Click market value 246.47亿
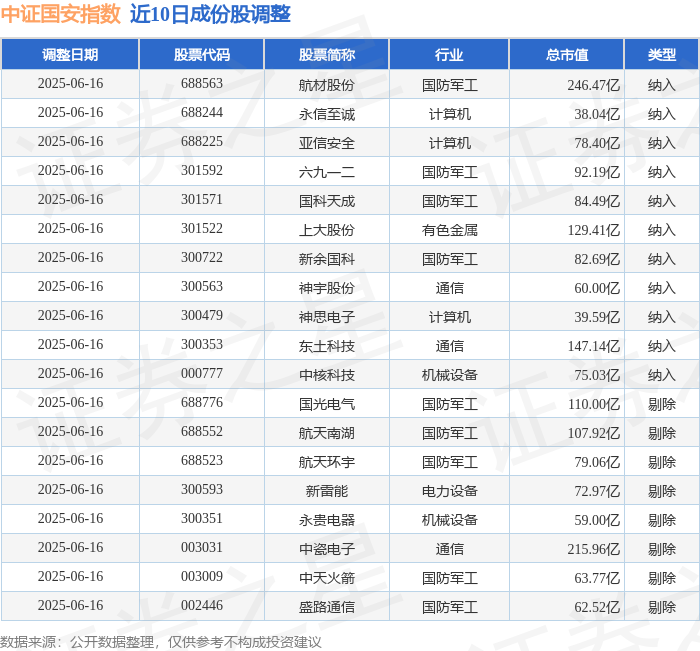Screen dimensions: 700x651 [x=594, y=85]
